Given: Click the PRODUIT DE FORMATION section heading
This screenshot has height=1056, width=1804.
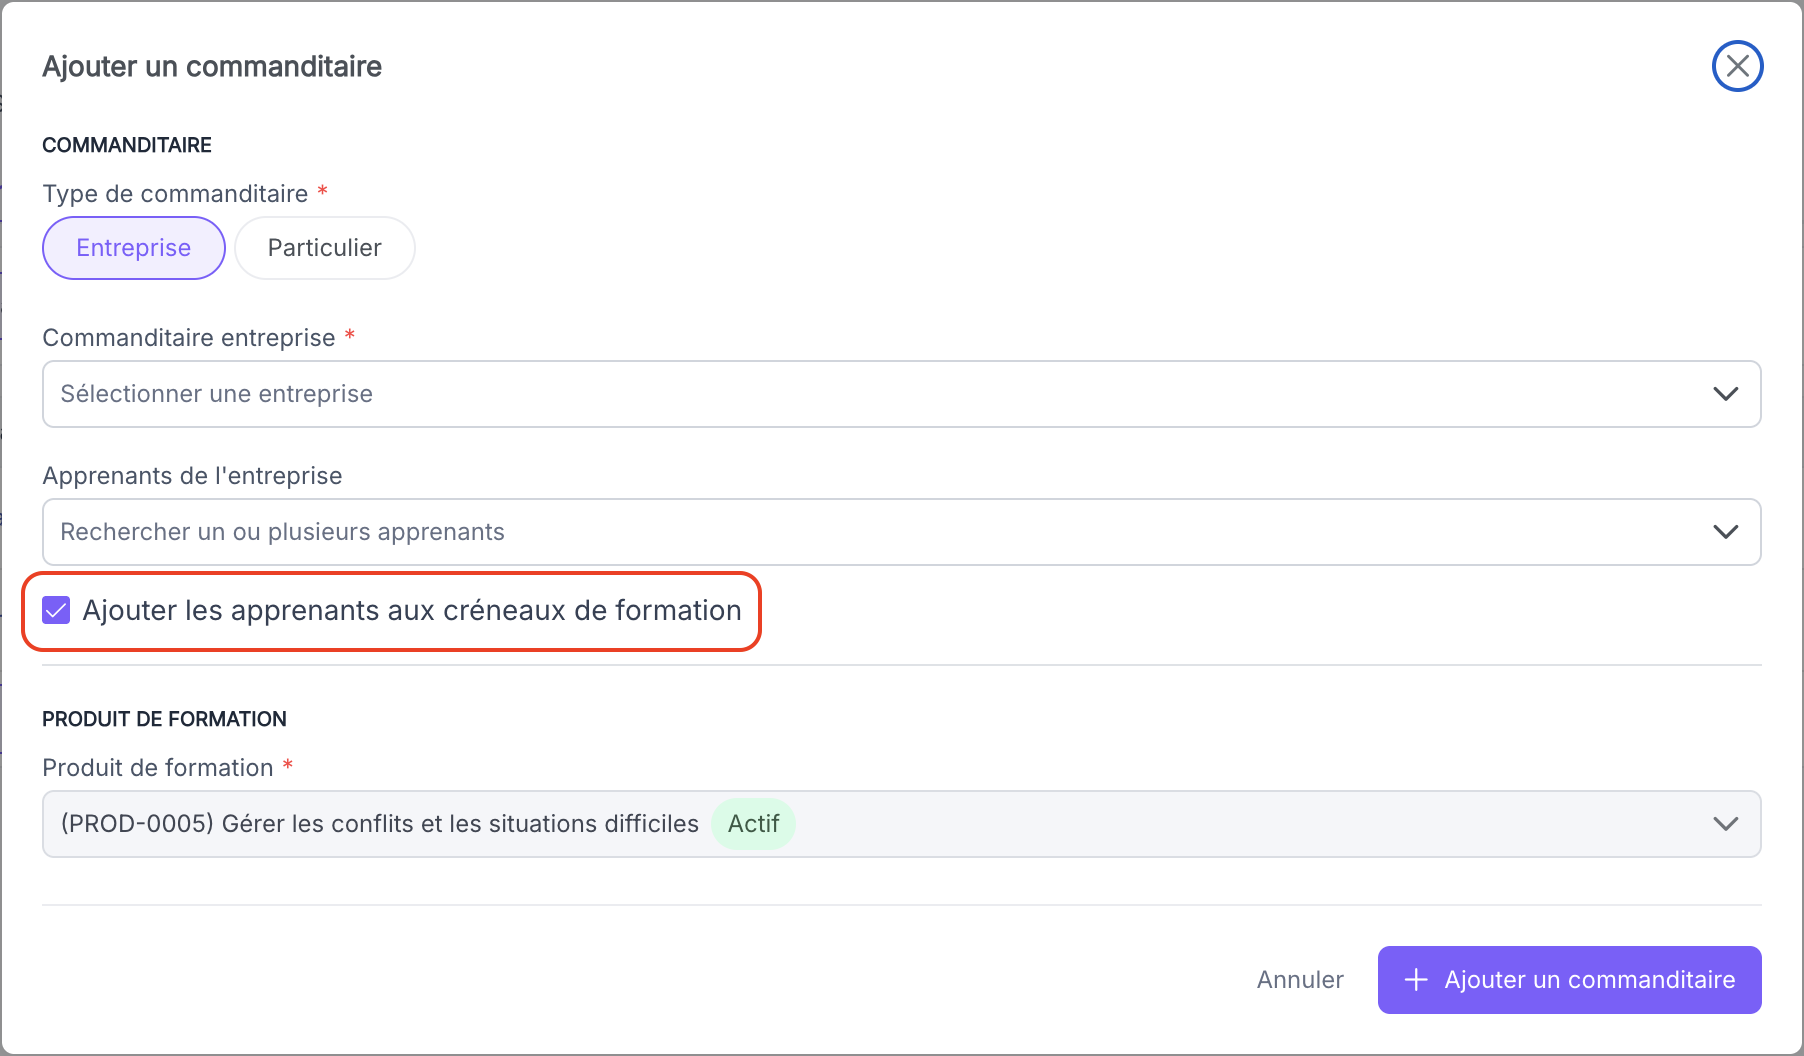Looking at the screenshot, I should [x=164, y=719].
